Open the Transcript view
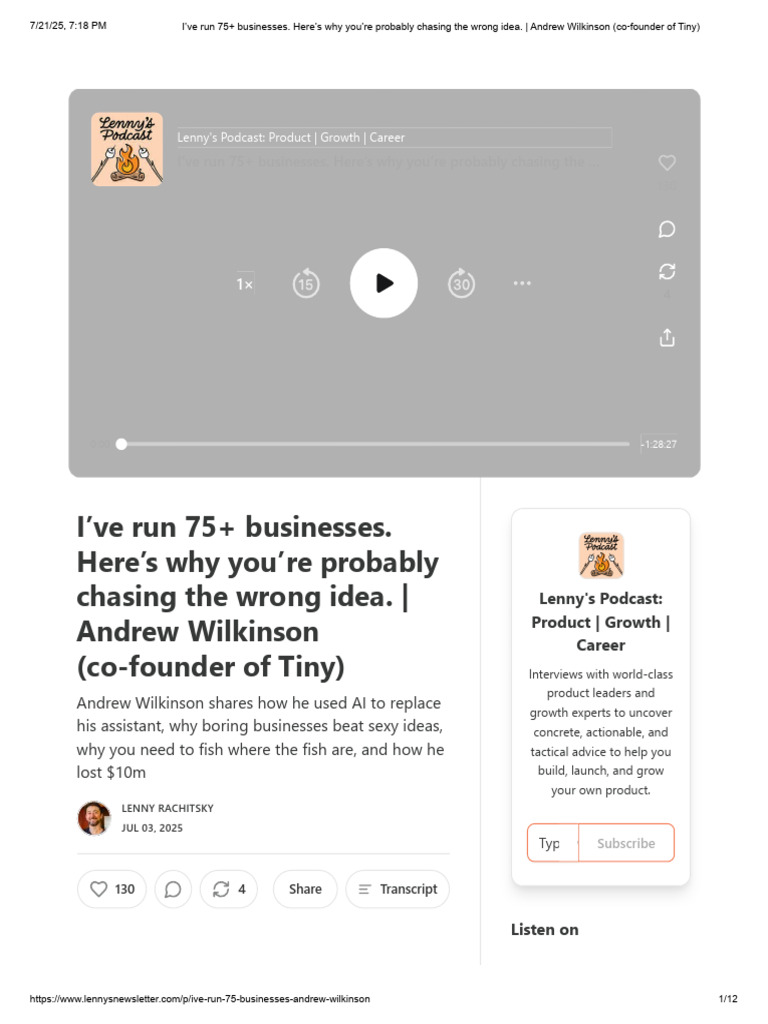Screen dimensions: 768x1024 pos(398,889)
